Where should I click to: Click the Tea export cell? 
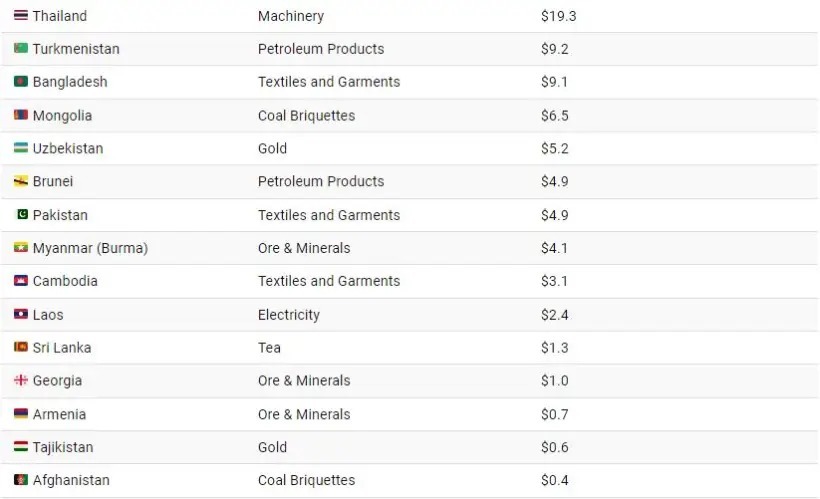pos(269,348)
